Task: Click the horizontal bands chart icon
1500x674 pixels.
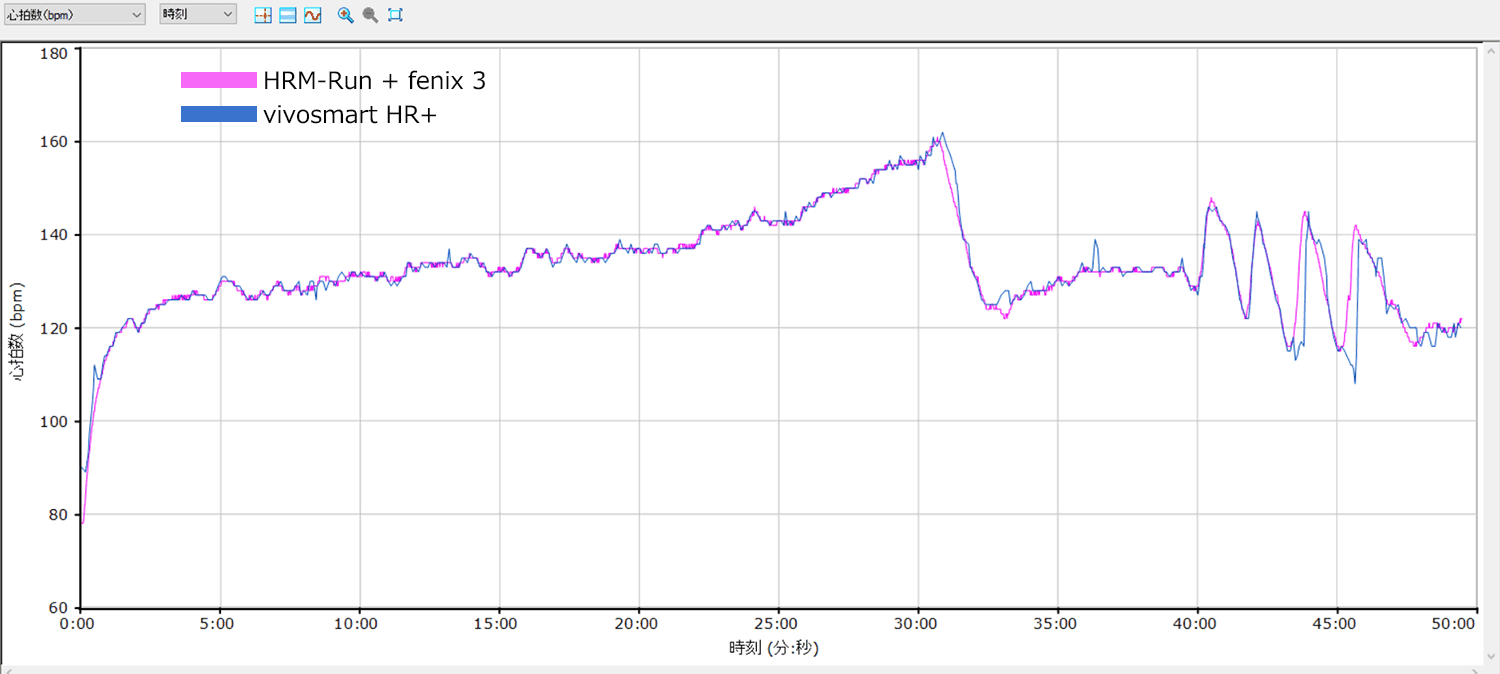Action: (288, 15)
